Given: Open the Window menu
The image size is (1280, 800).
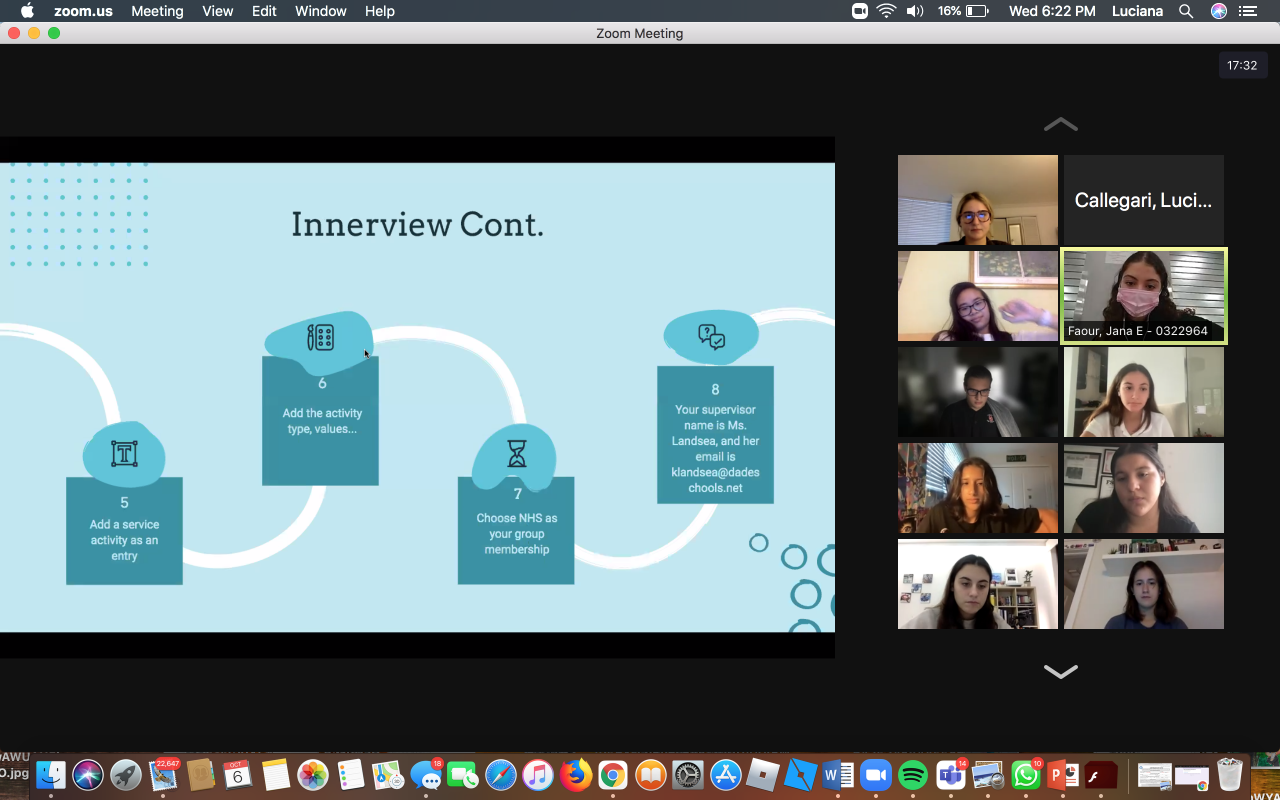Looking at the screenshot, I should 321,11.
